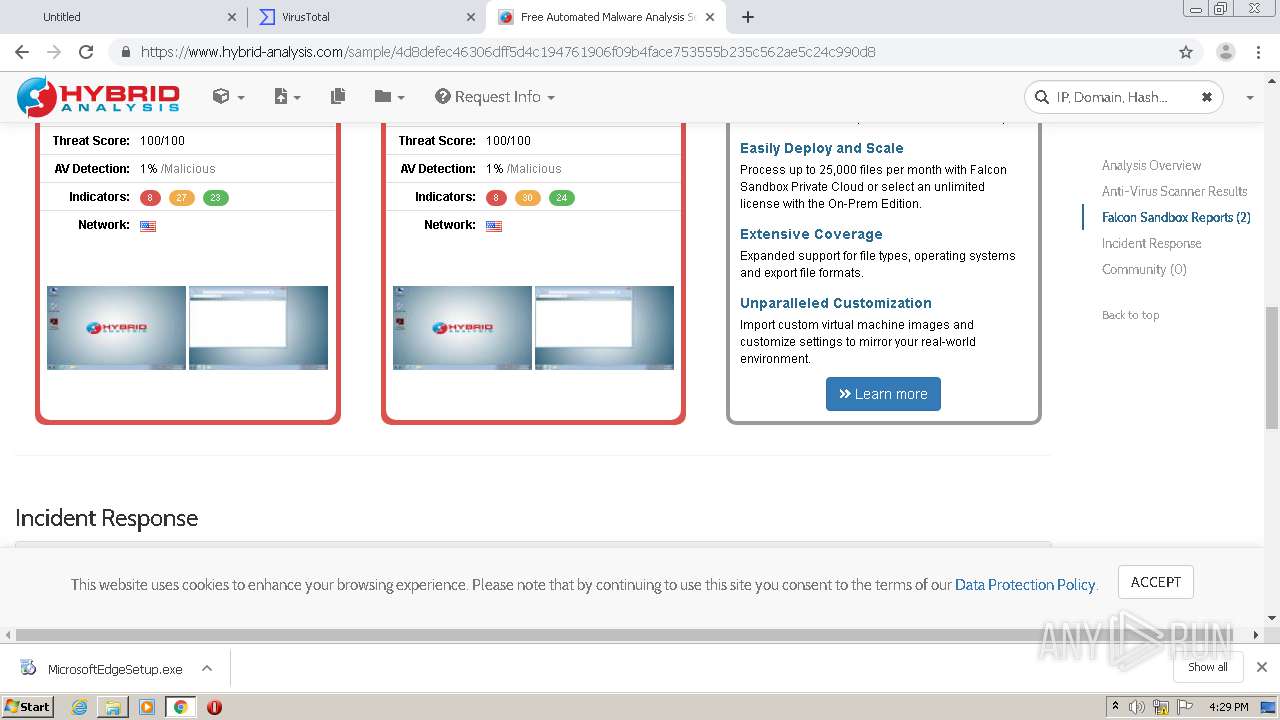Open File Explorer from taskbar

tap(113, 707)
